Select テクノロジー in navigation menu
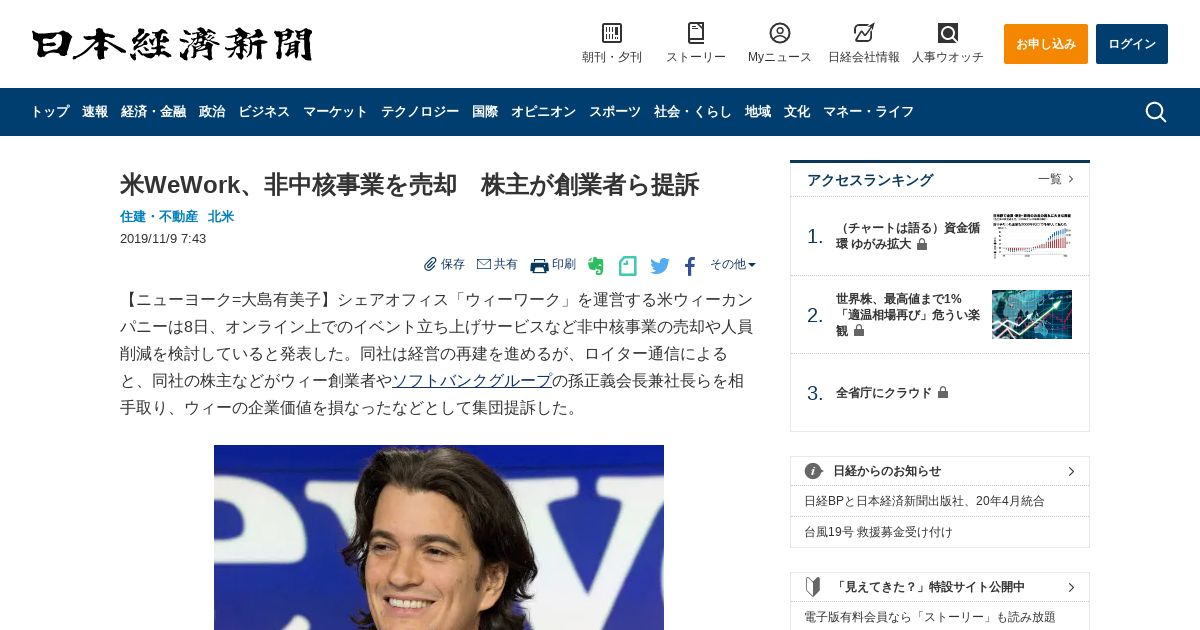 (420, 112)
